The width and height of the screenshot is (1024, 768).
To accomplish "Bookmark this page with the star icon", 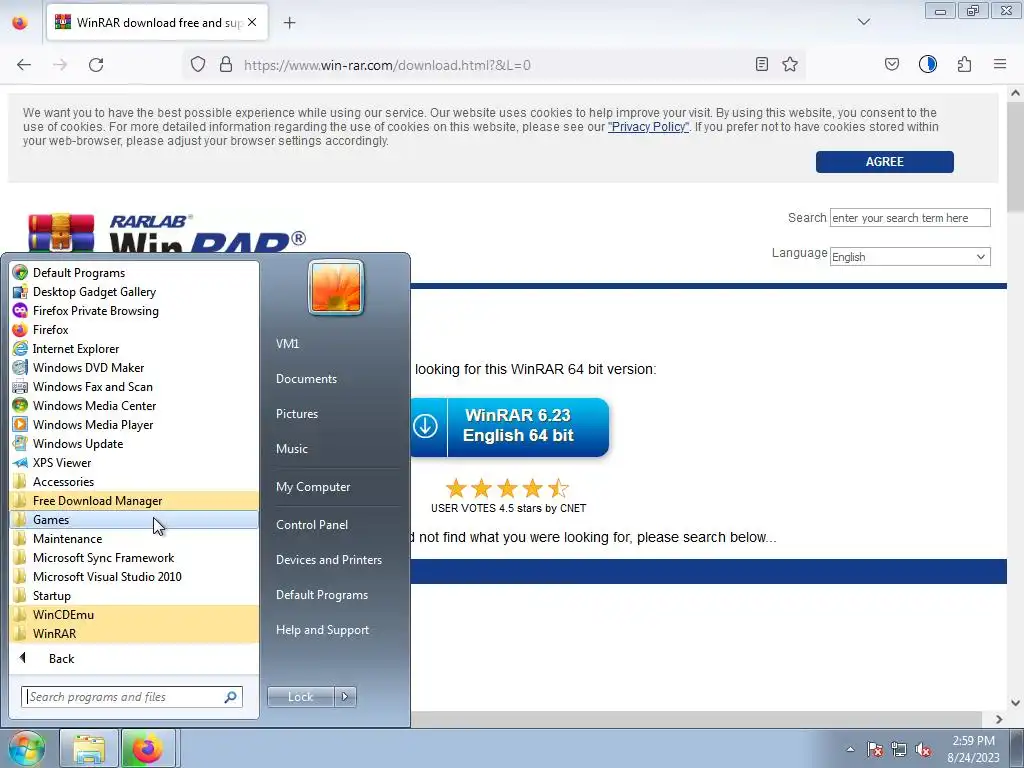I will pos(790,64).
